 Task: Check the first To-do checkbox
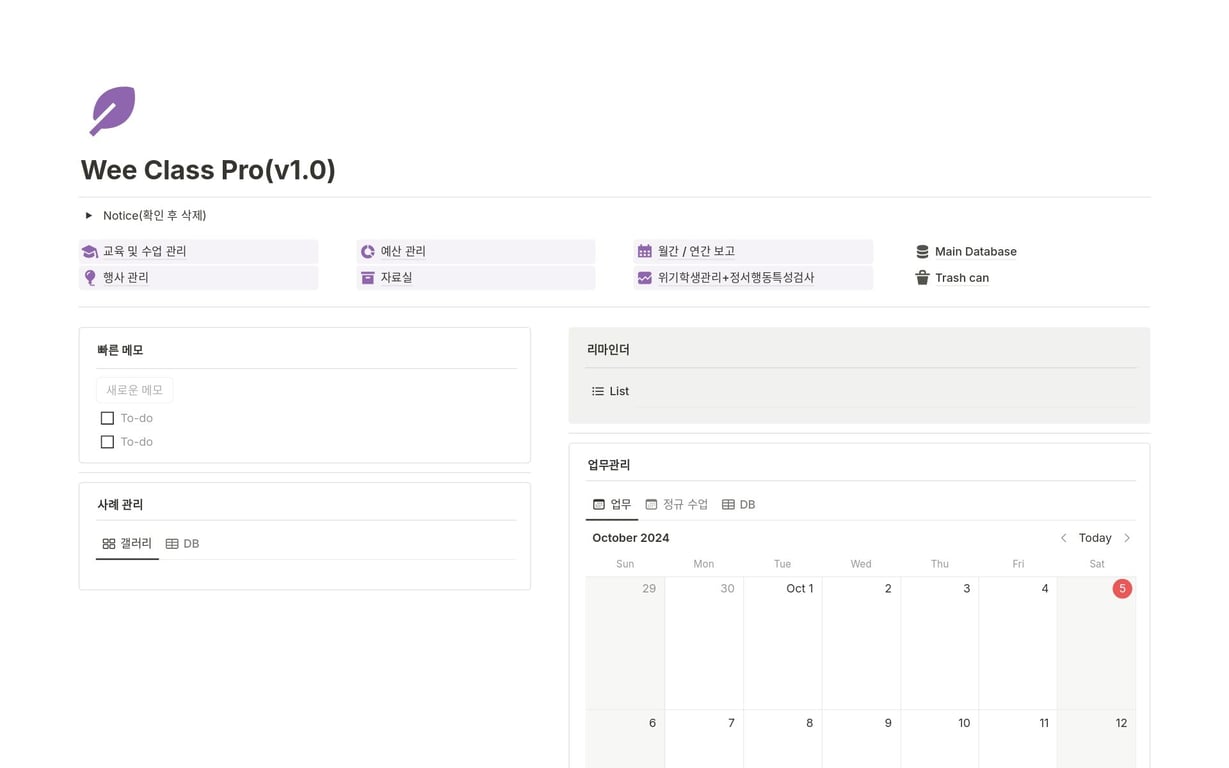[x=107, y=418]
